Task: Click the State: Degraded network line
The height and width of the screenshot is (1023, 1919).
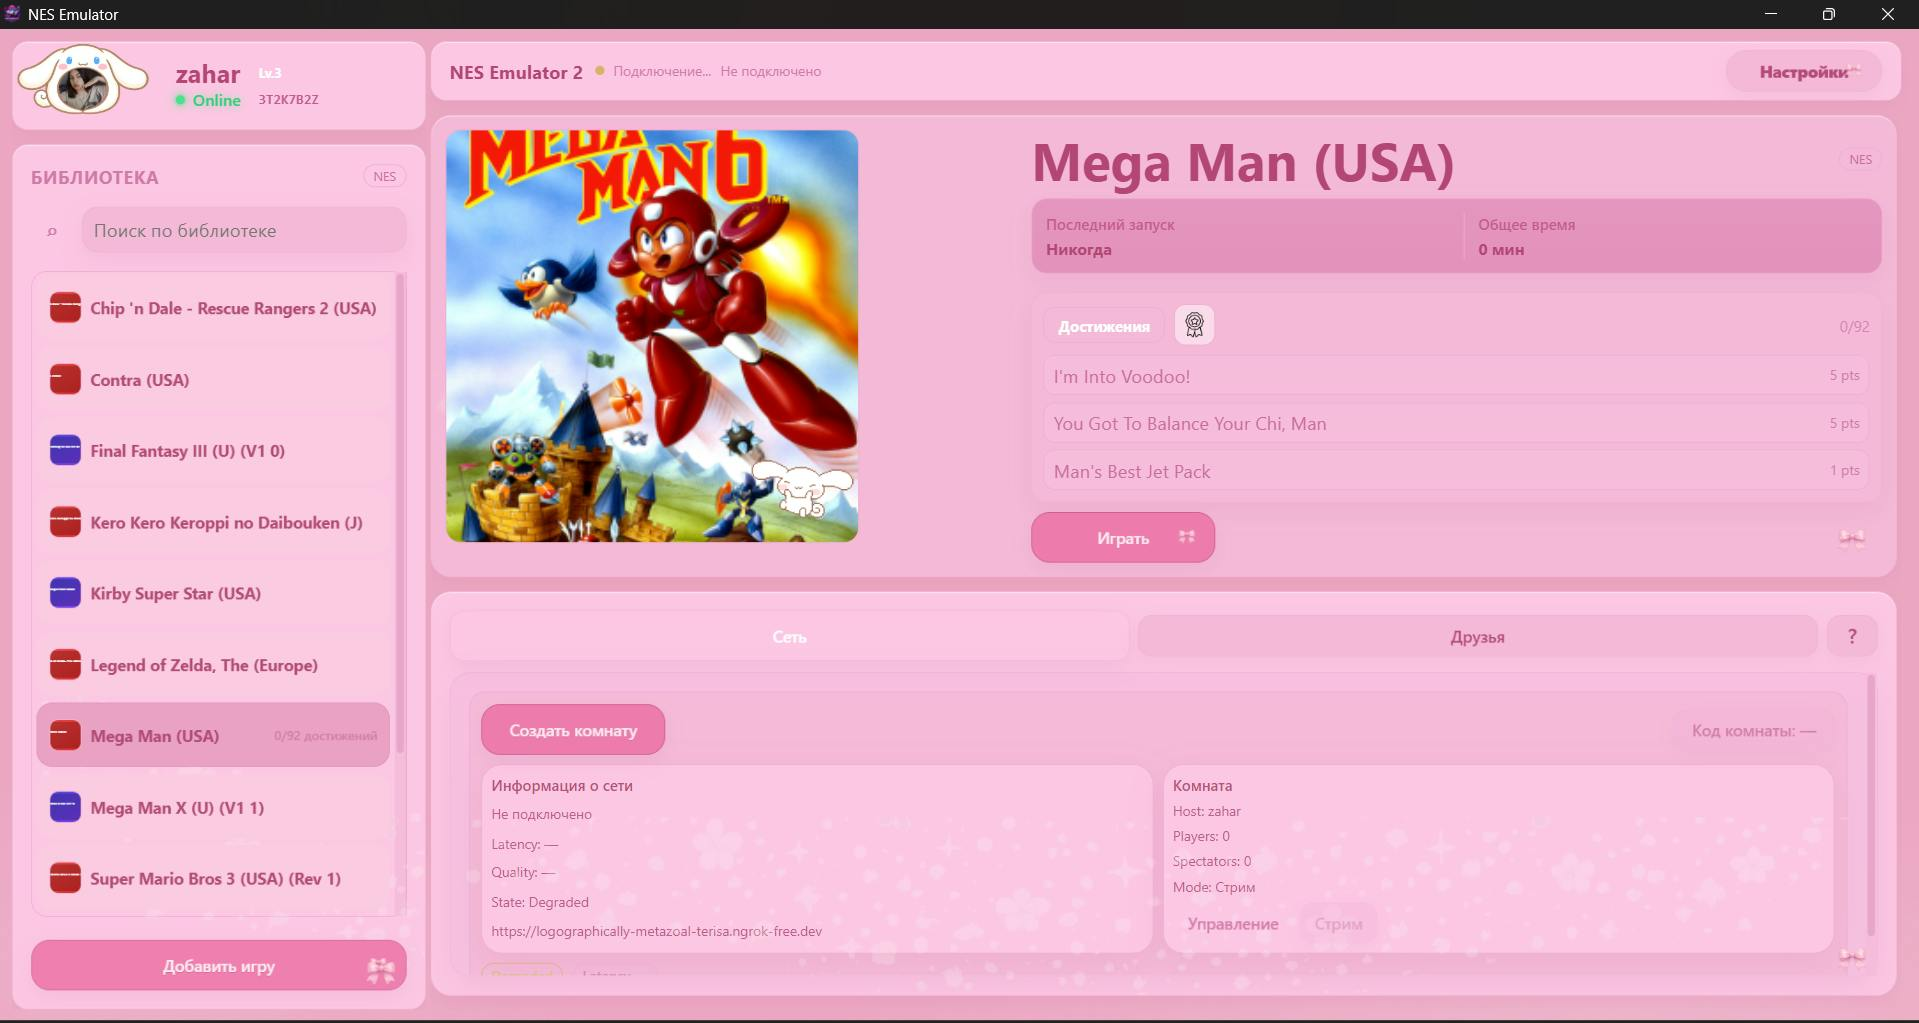Action: [540, 902]
